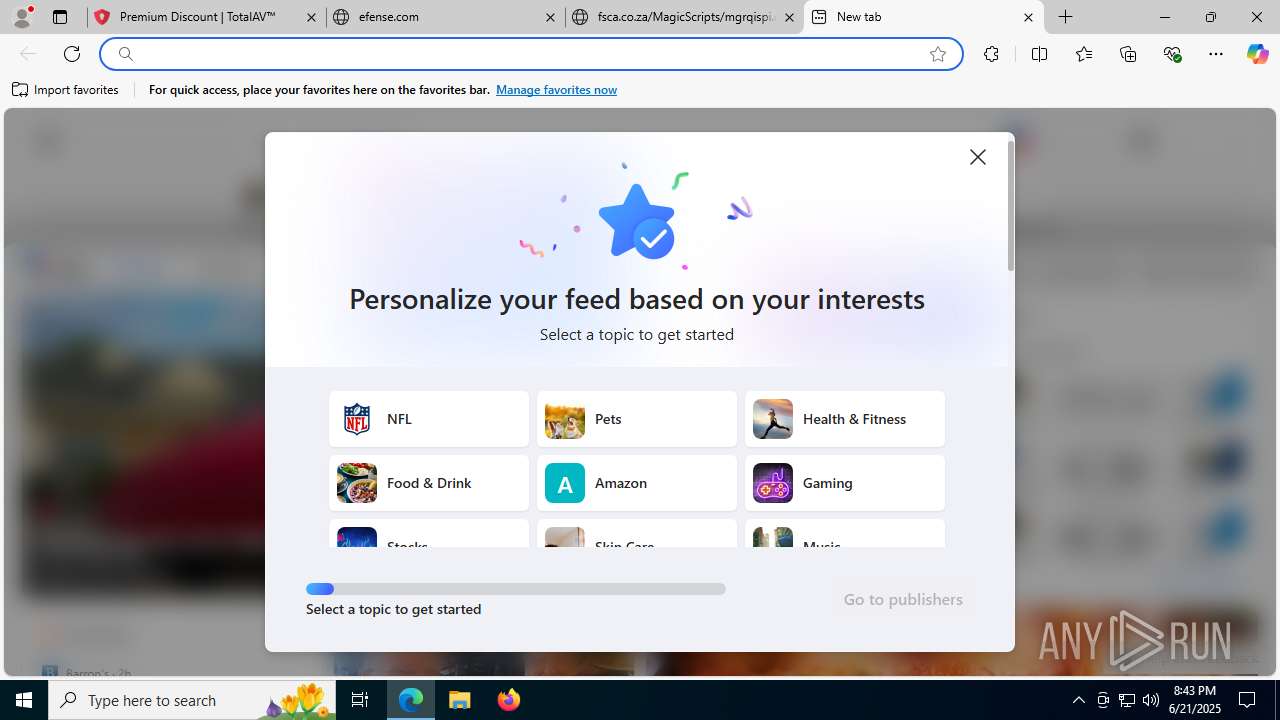Viewport: 1280px width, 720px height.
Task: Pick the Food & Drink topic
Action: point(429,483)
